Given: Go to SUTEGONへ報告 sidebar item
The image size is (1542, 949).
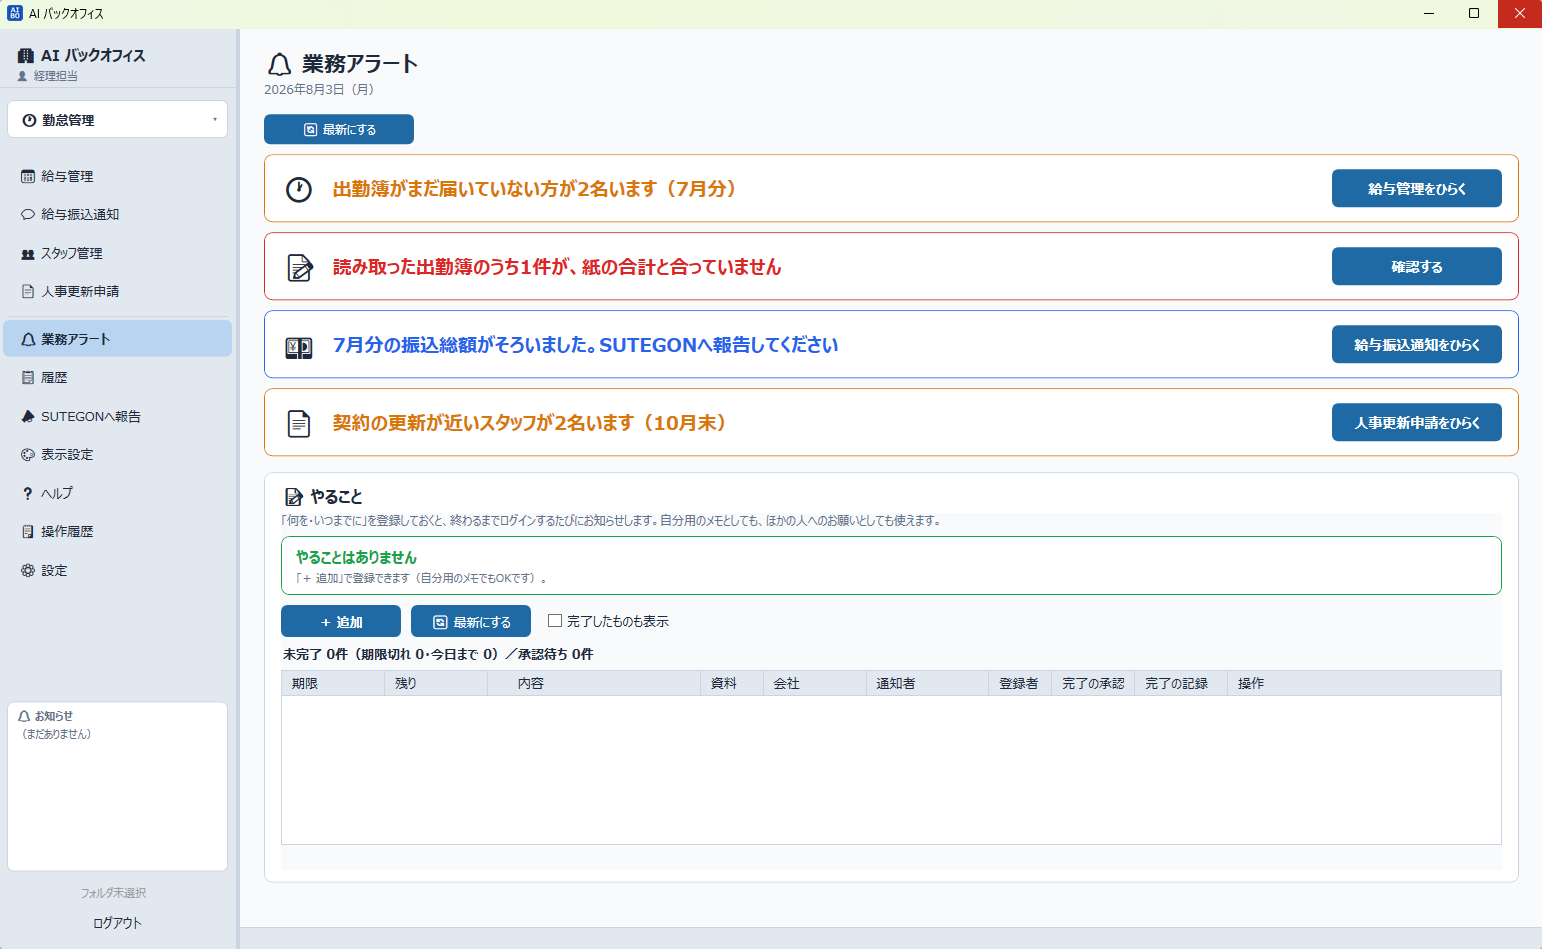Looking at the screenshot, I should click(x=117, y=416).
